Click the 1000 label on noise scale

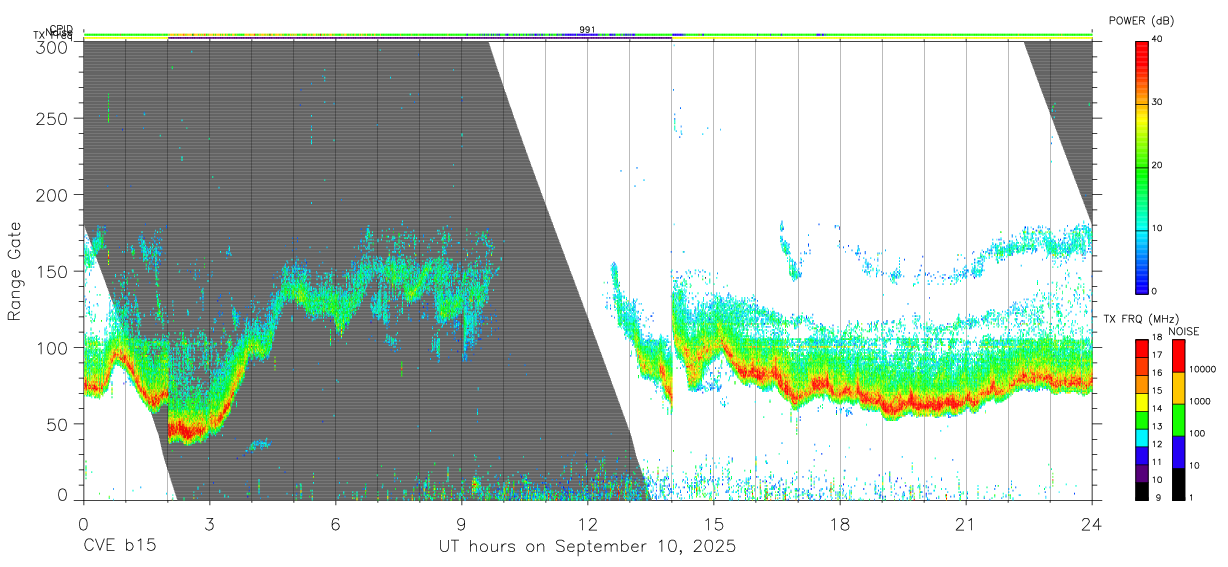(1199, 401)
